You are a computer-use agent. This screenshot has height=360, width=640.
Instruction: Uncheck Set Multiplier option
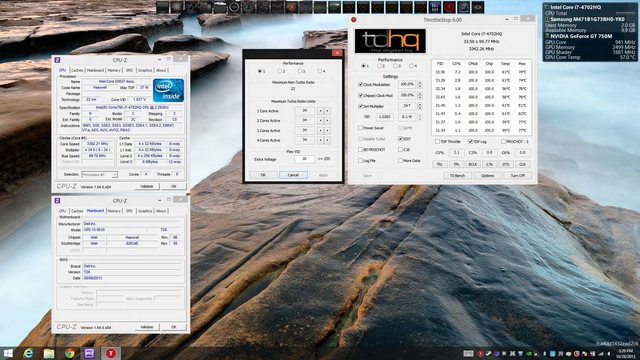(x=360, y=106)
